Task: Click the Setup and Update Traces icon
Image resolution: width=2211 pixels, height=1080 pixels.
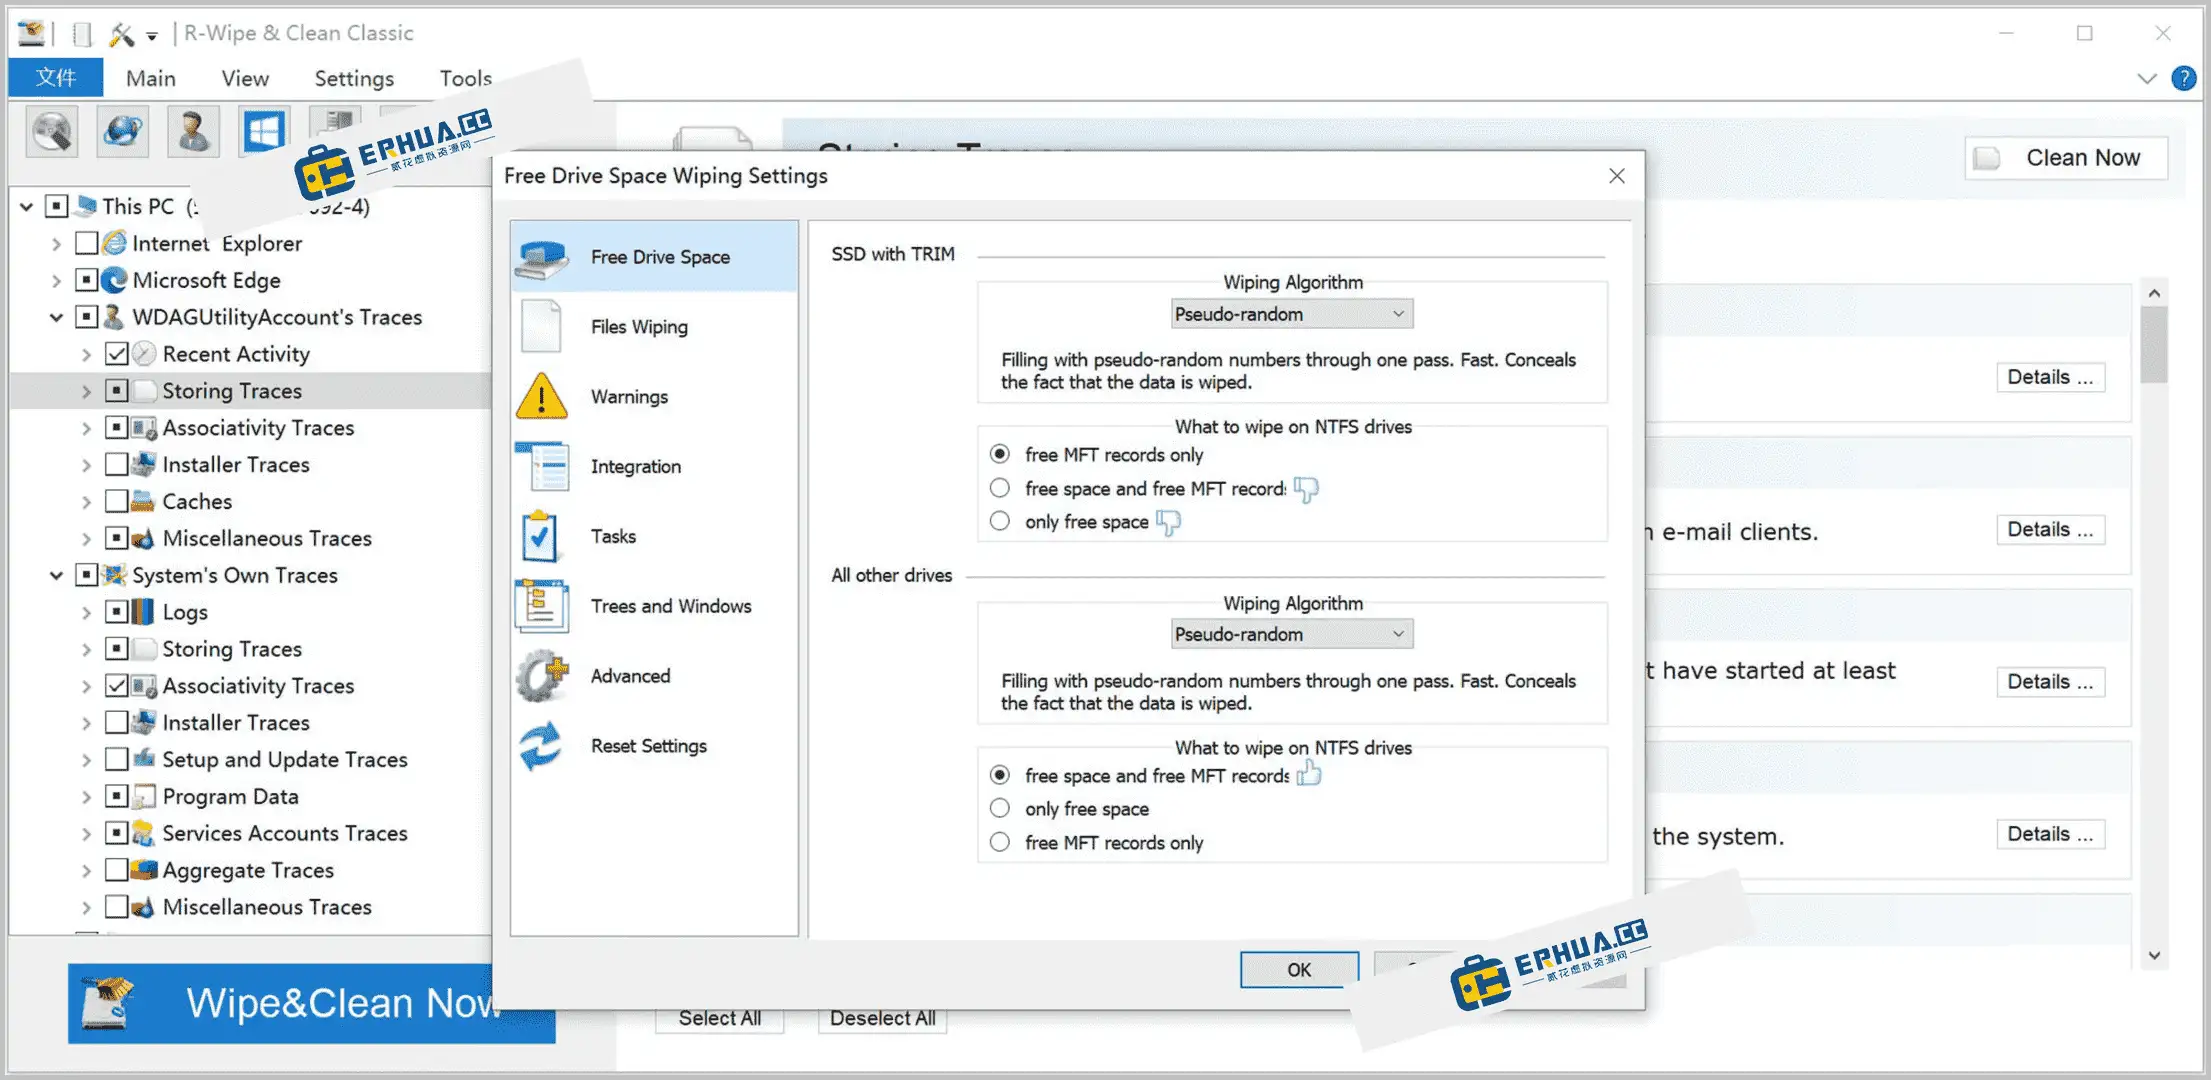Action: [145, 760]
